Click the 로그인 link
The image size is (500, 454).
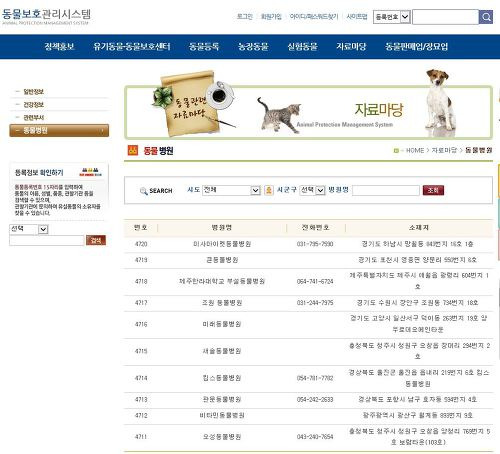pos(245,17)
